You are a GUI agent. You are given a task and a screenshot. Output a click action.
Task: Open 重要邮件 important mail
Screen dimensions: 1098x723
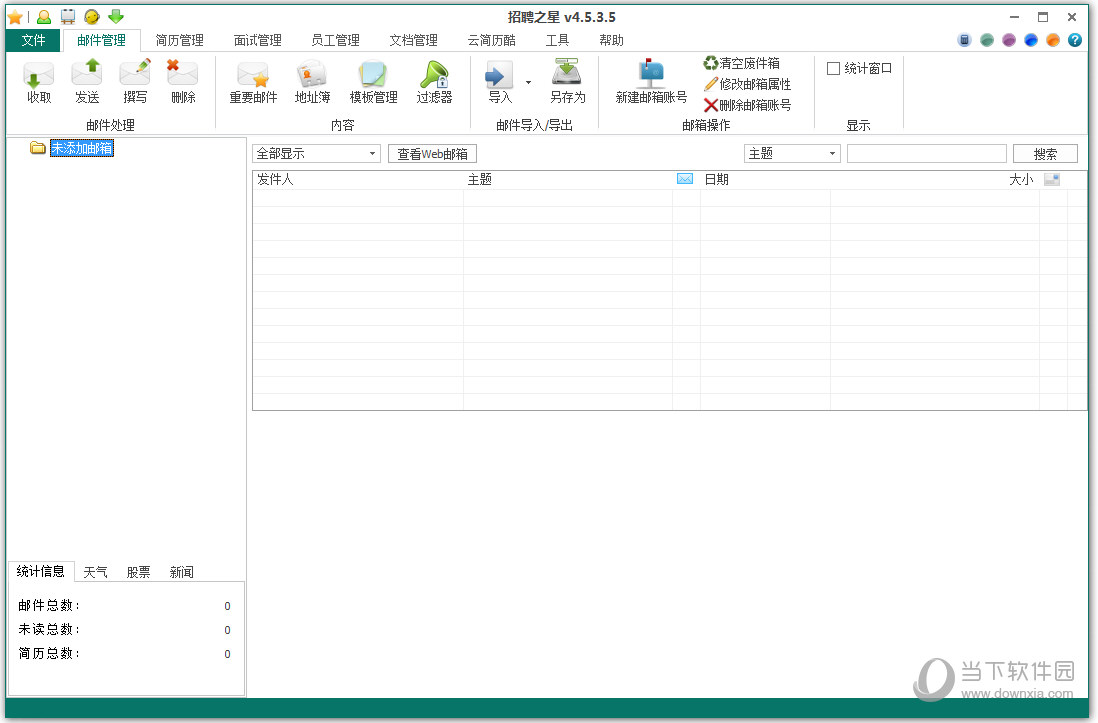[x=253, y=80]
